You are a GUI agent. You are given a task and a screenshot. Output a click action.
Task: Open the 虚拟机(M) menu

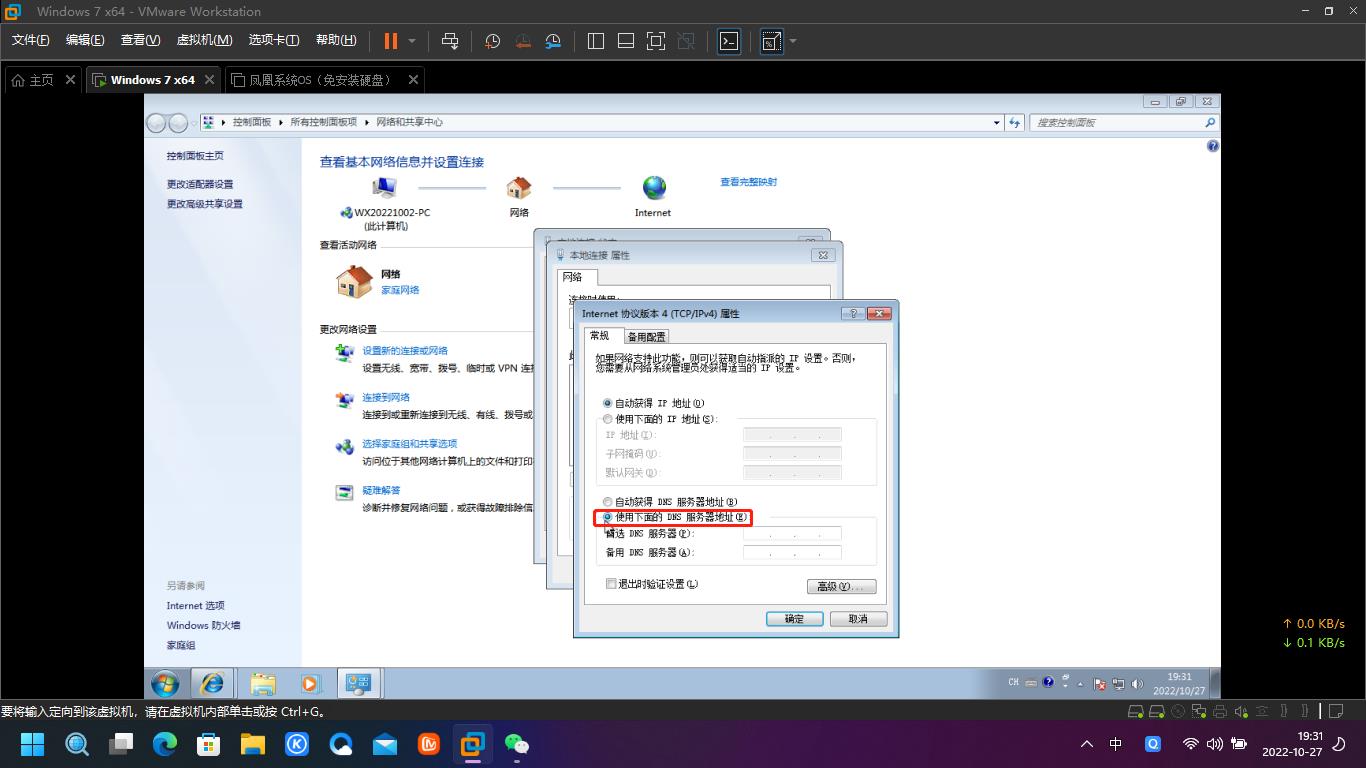point(204,41)
